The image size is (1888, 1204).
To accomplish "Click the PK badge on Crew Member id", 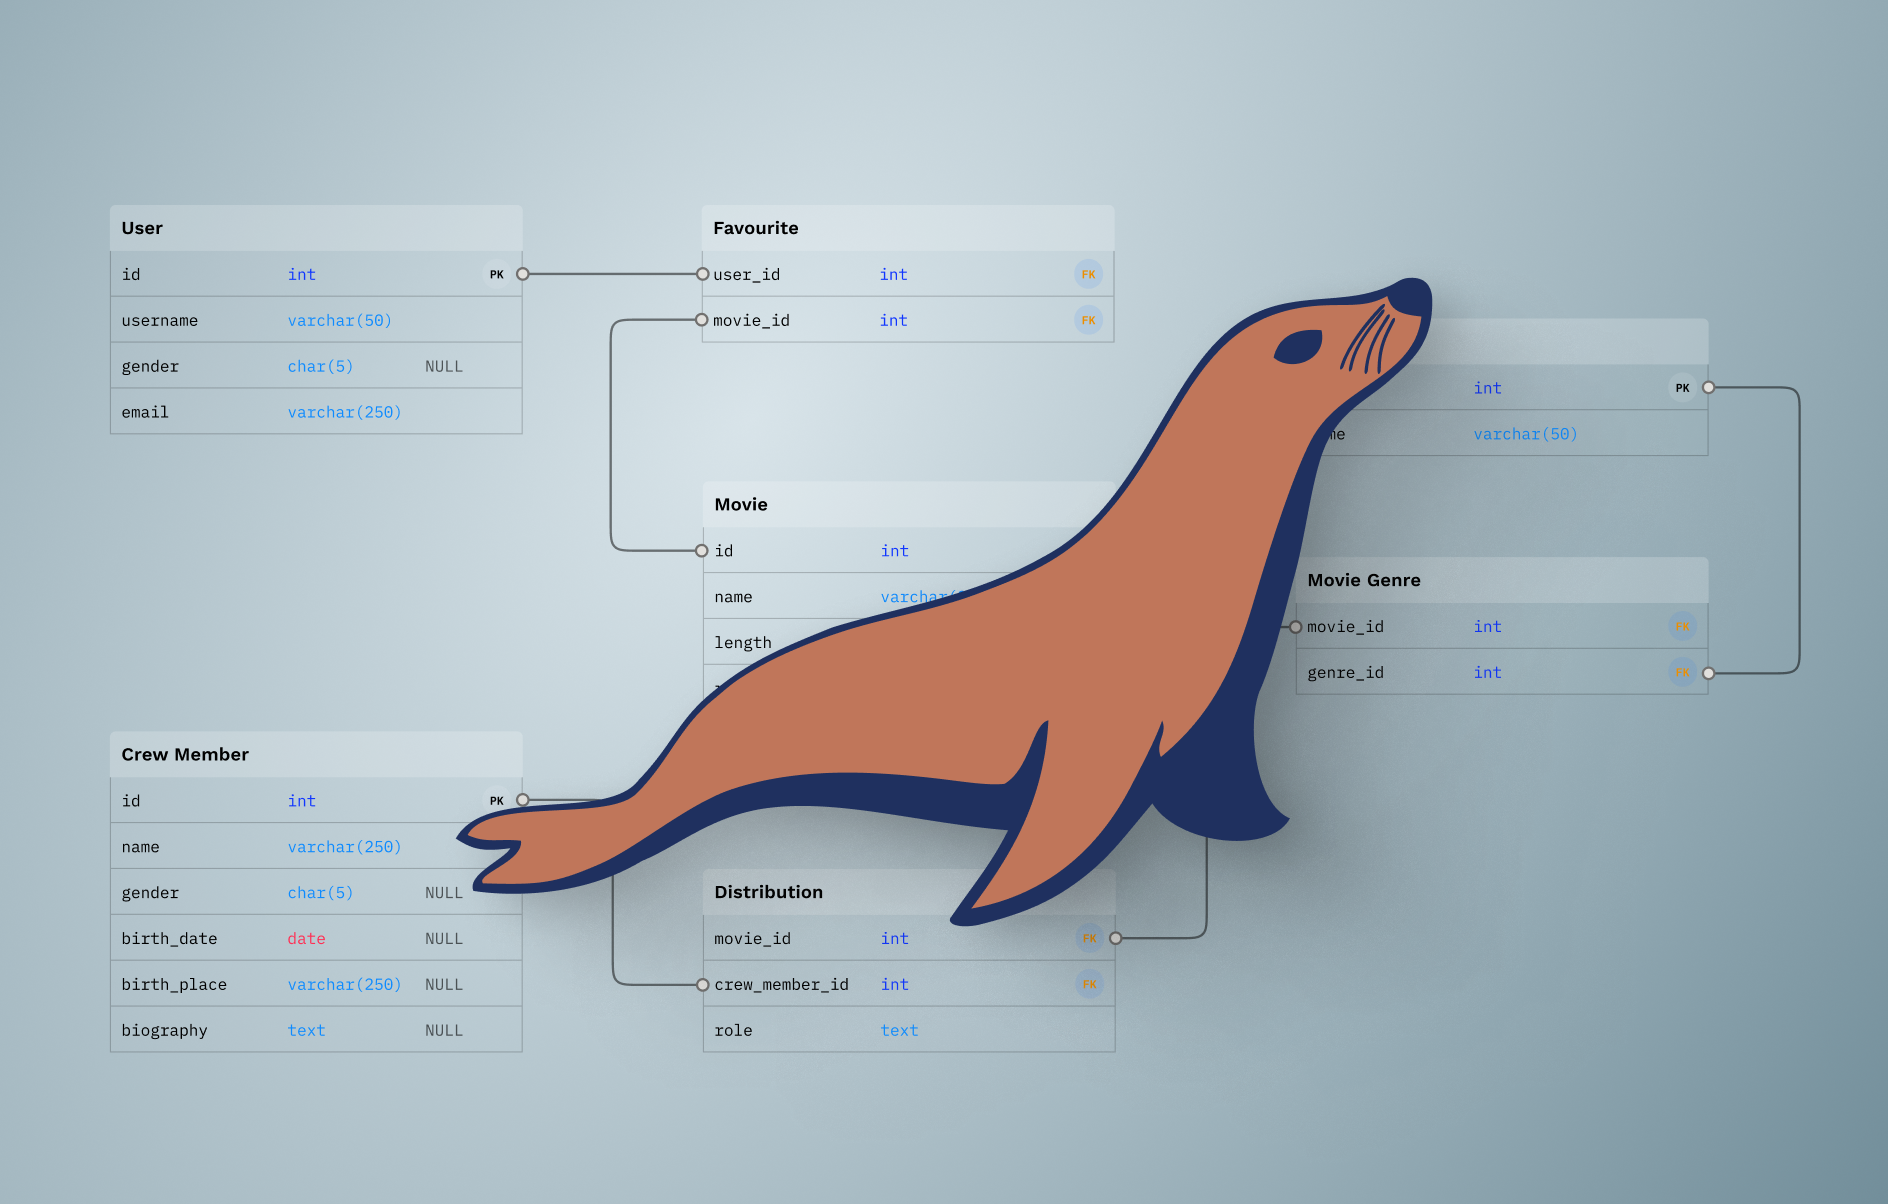I will pos(497,800).
